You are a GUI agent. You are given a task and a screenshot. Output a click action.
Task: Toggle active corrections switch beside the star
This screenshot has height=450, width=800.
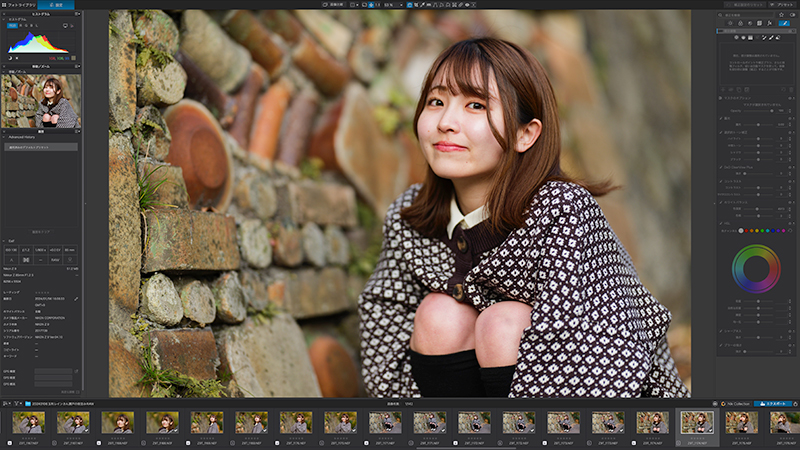tap(792, 15)
